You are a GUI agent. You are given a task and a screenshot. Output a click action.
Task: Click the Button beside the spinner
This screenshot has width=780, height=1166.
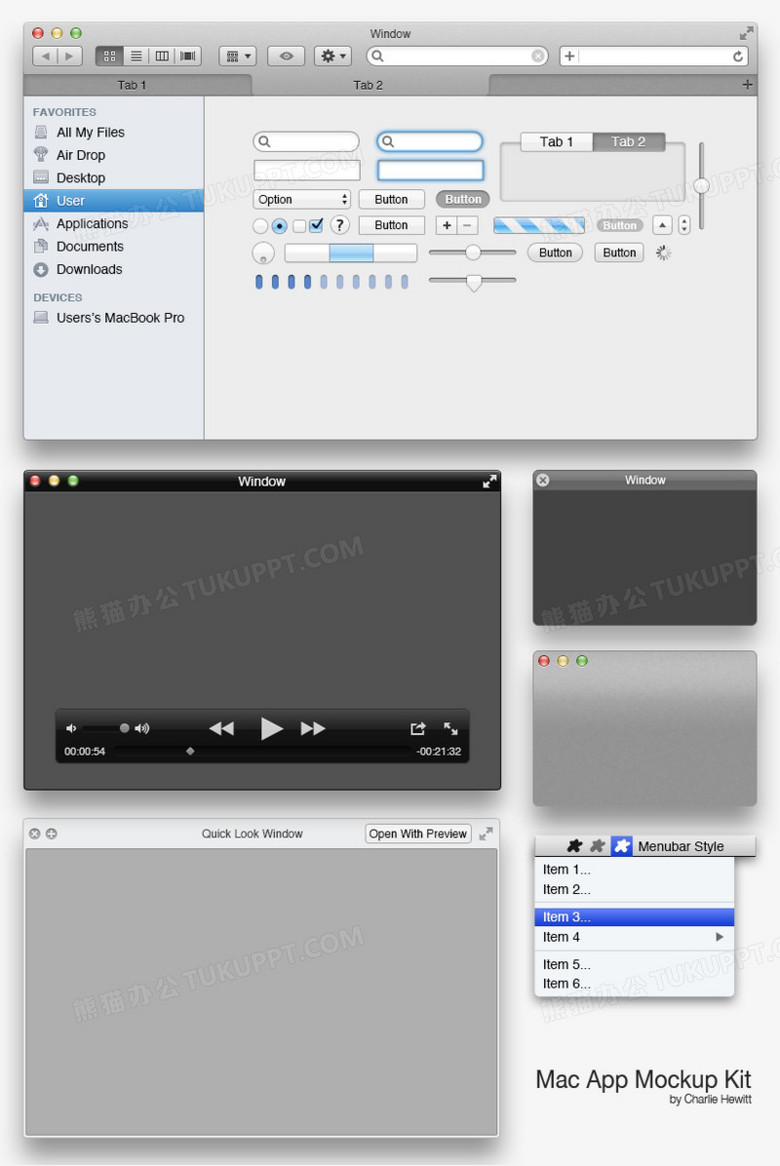[619, 253]
